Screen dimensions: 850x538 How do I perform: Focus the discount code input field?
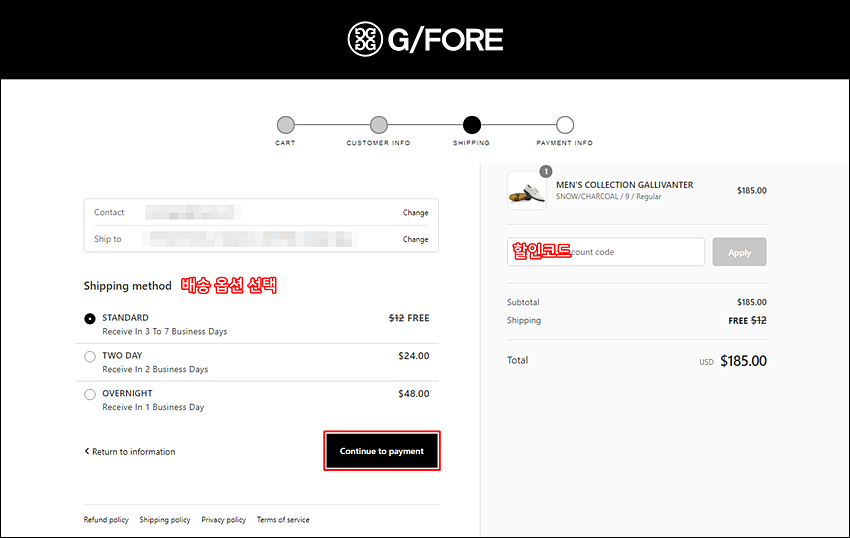click(606, 252)
